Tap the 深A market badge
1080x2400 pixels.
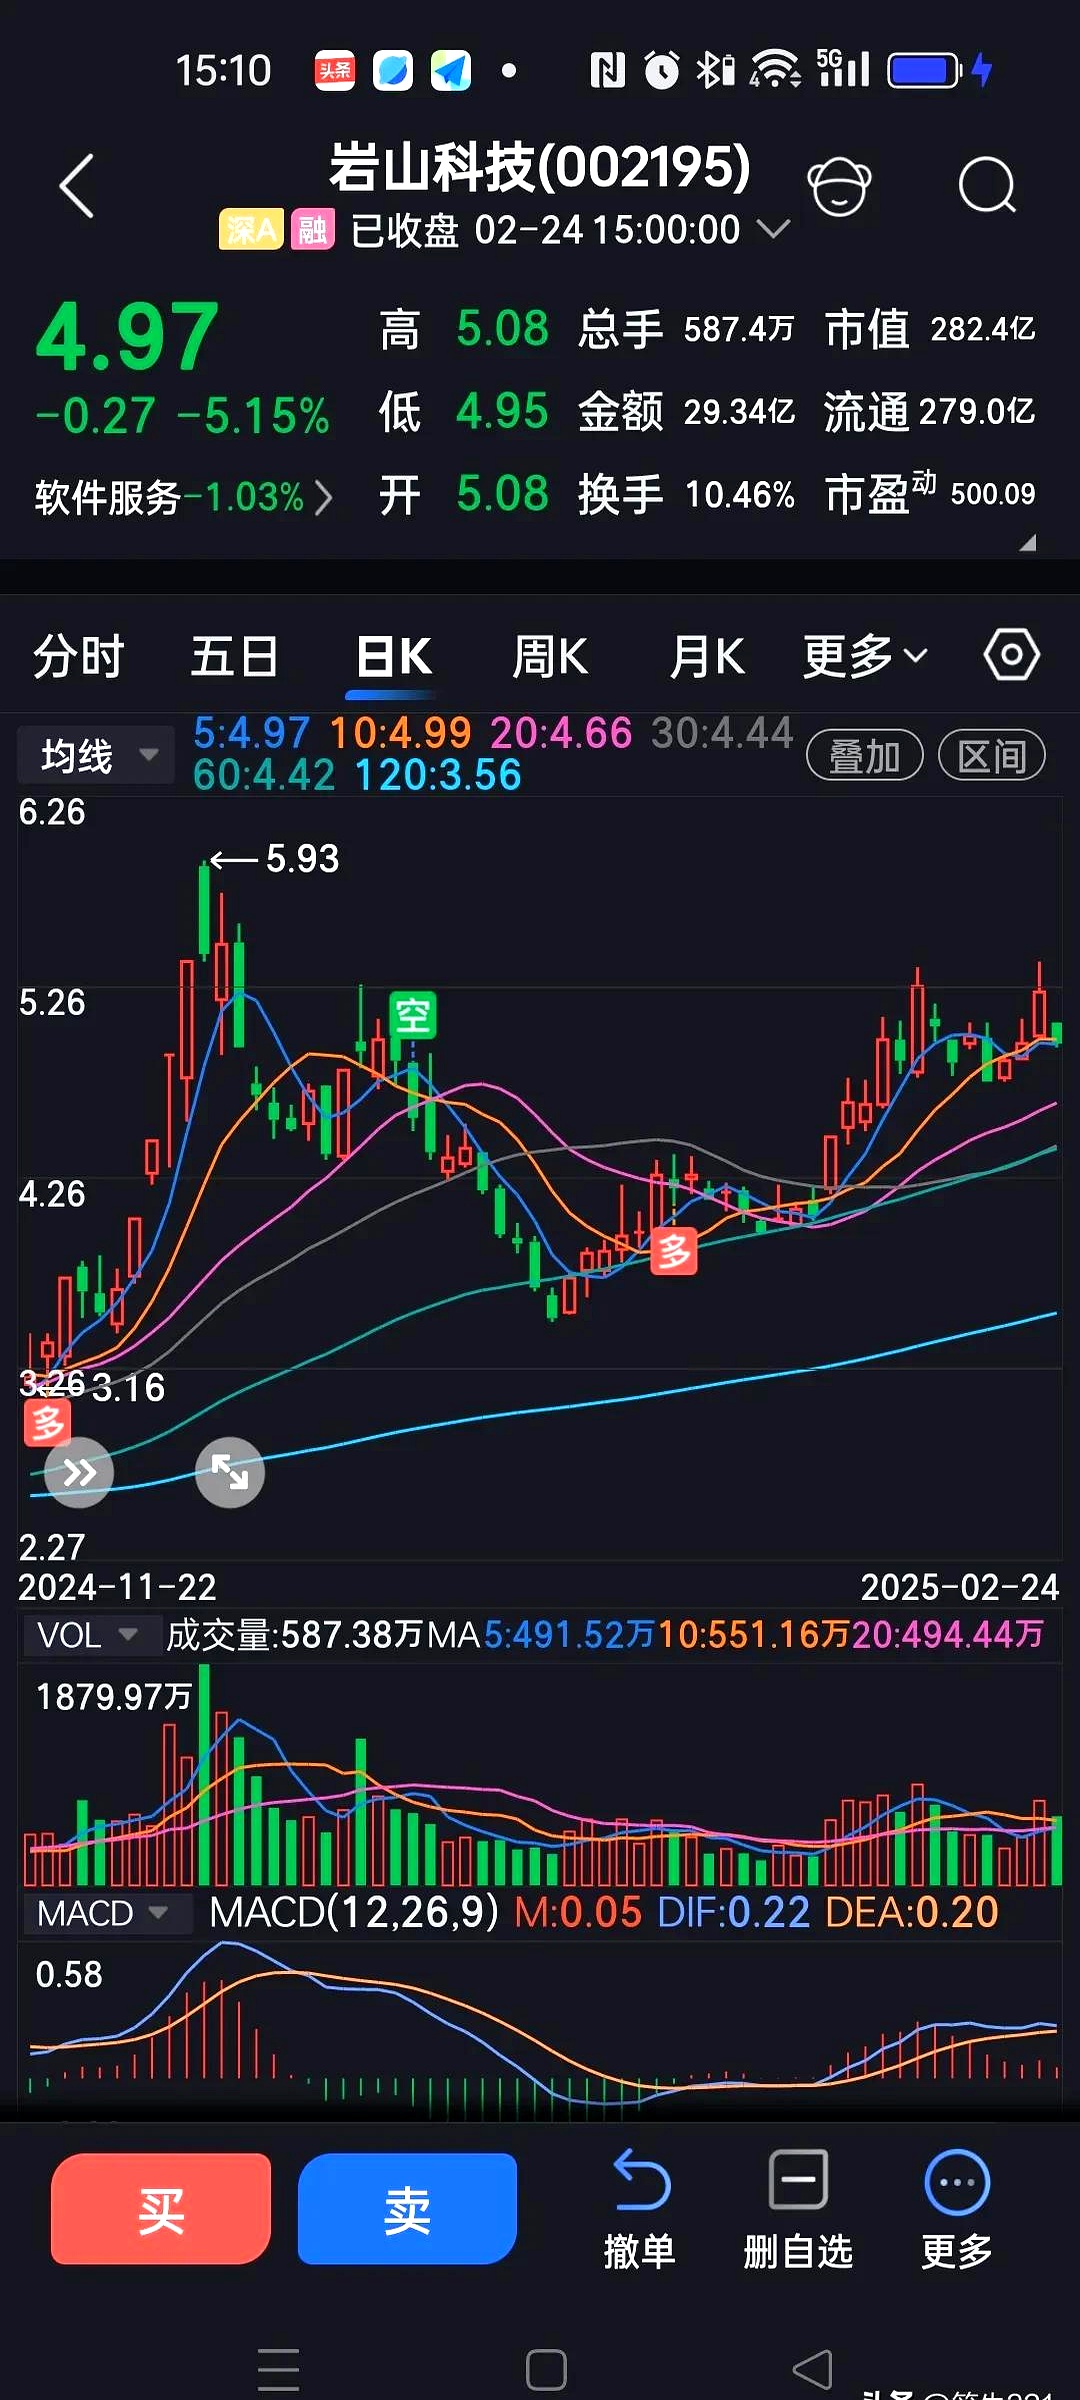pyautogui.click(x=251, y=230)
